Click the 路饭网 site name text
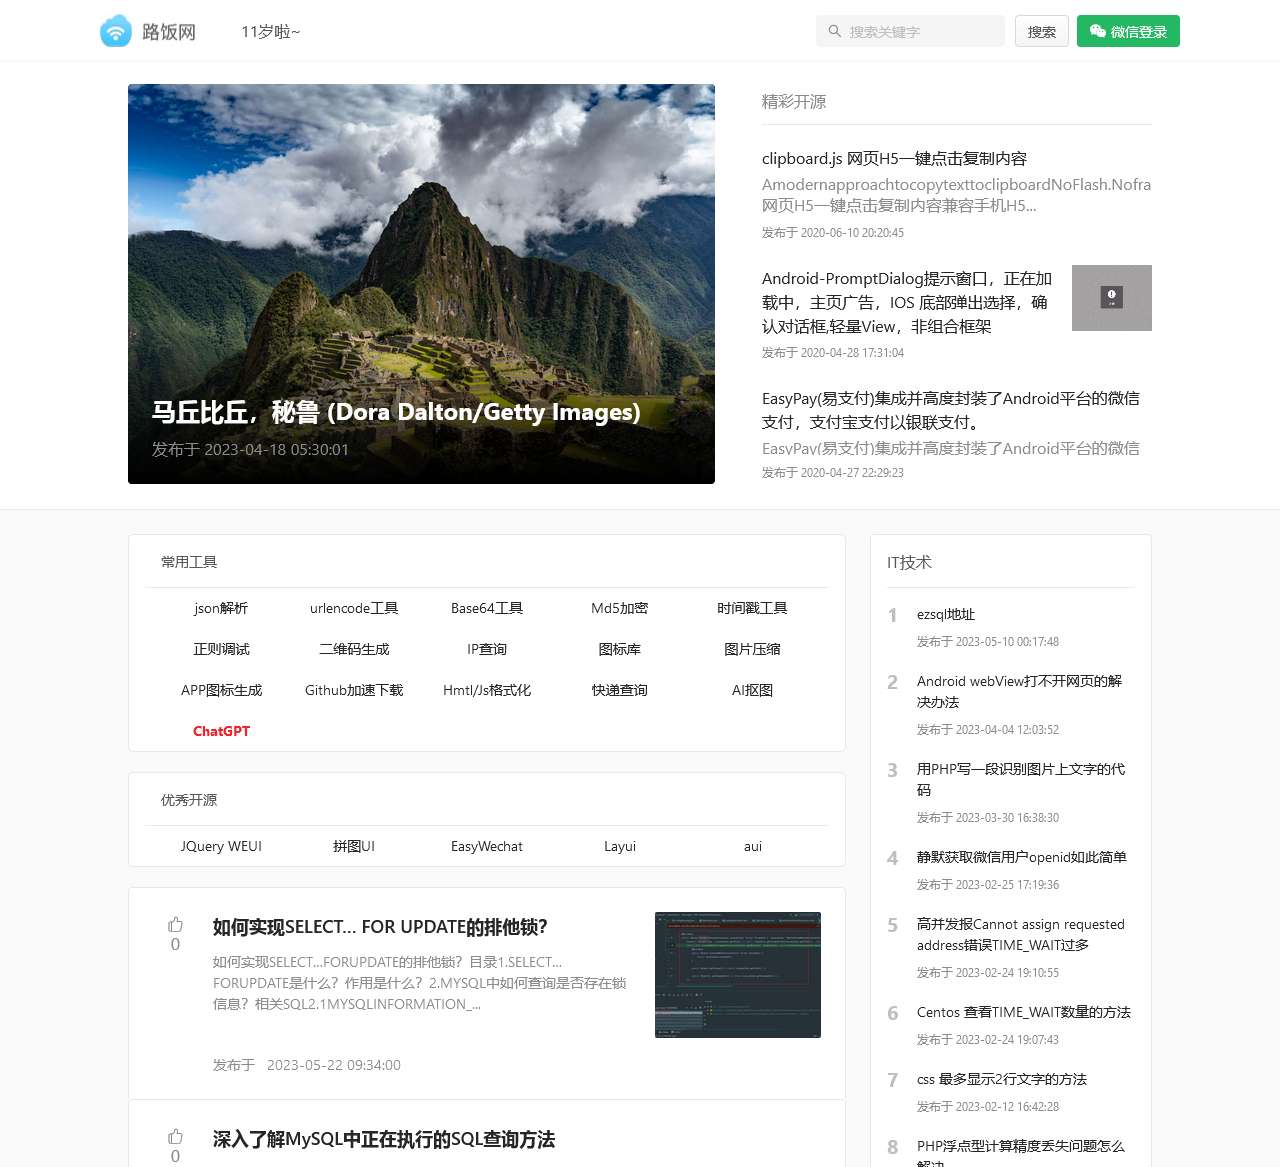This screenshot has height=1167, width=1280. point(169,32)
